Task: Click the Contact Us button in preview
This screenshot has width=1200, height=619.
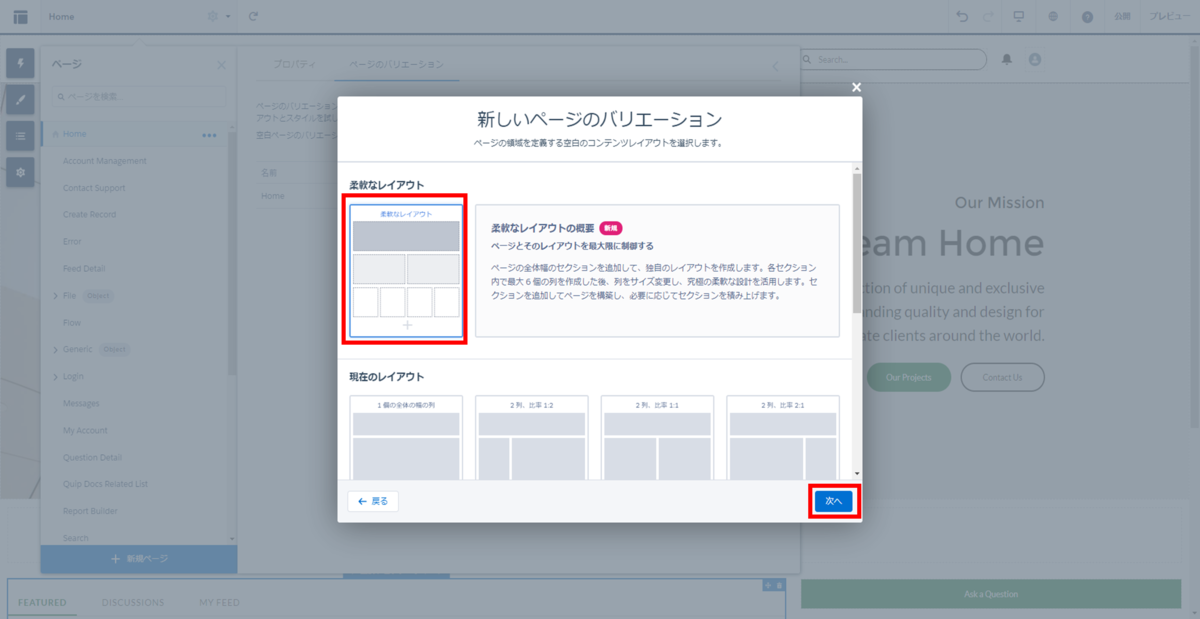Action: point(1002,377)
